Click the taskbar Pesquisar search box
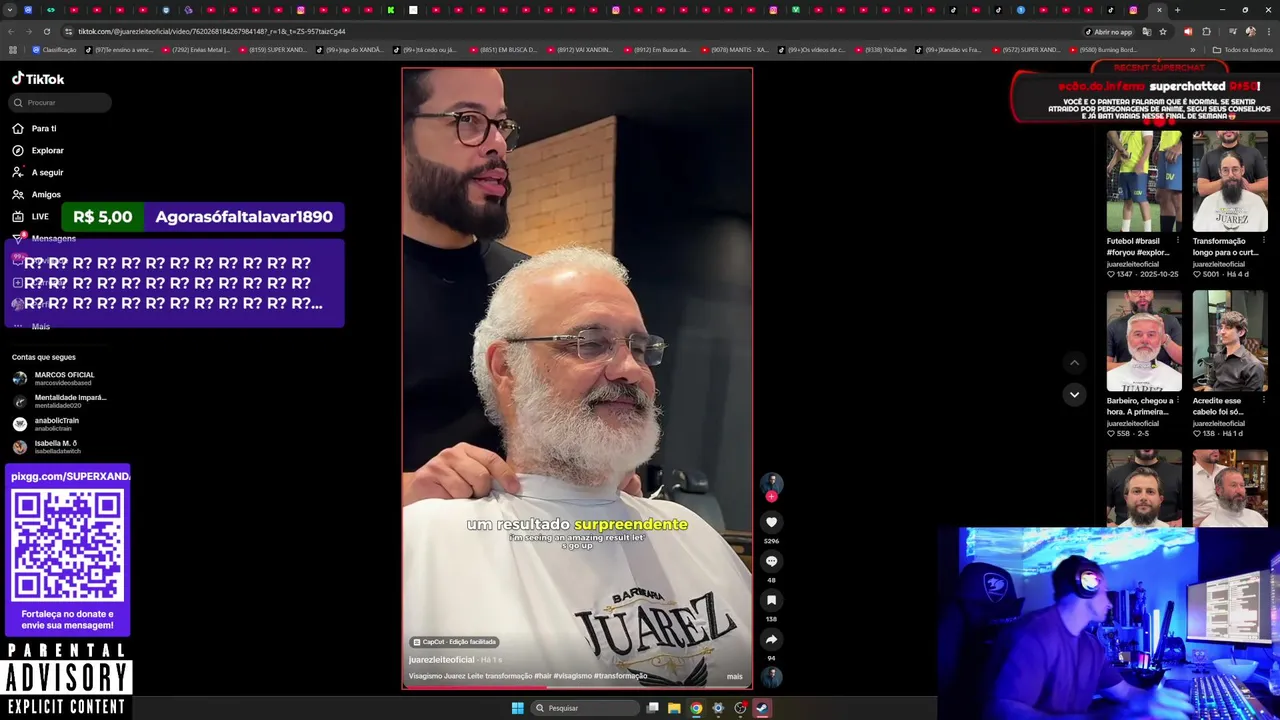Viewport: 1280px width, 720px height. pyautogui.click(x=586, y=708)
